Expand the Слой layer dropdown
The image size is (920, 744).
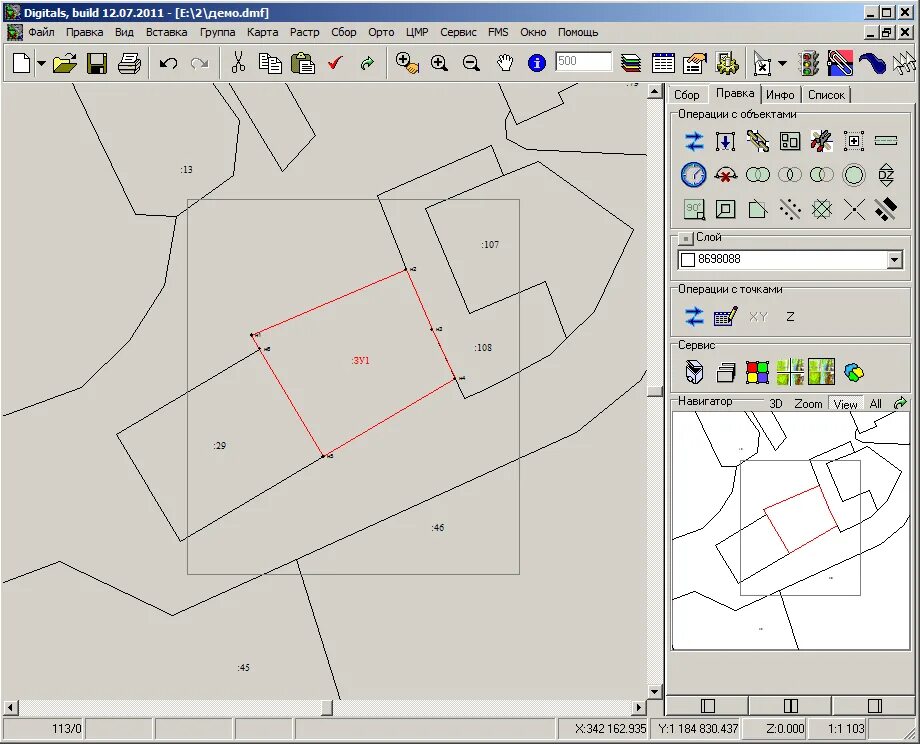click(x=894, y=259)
